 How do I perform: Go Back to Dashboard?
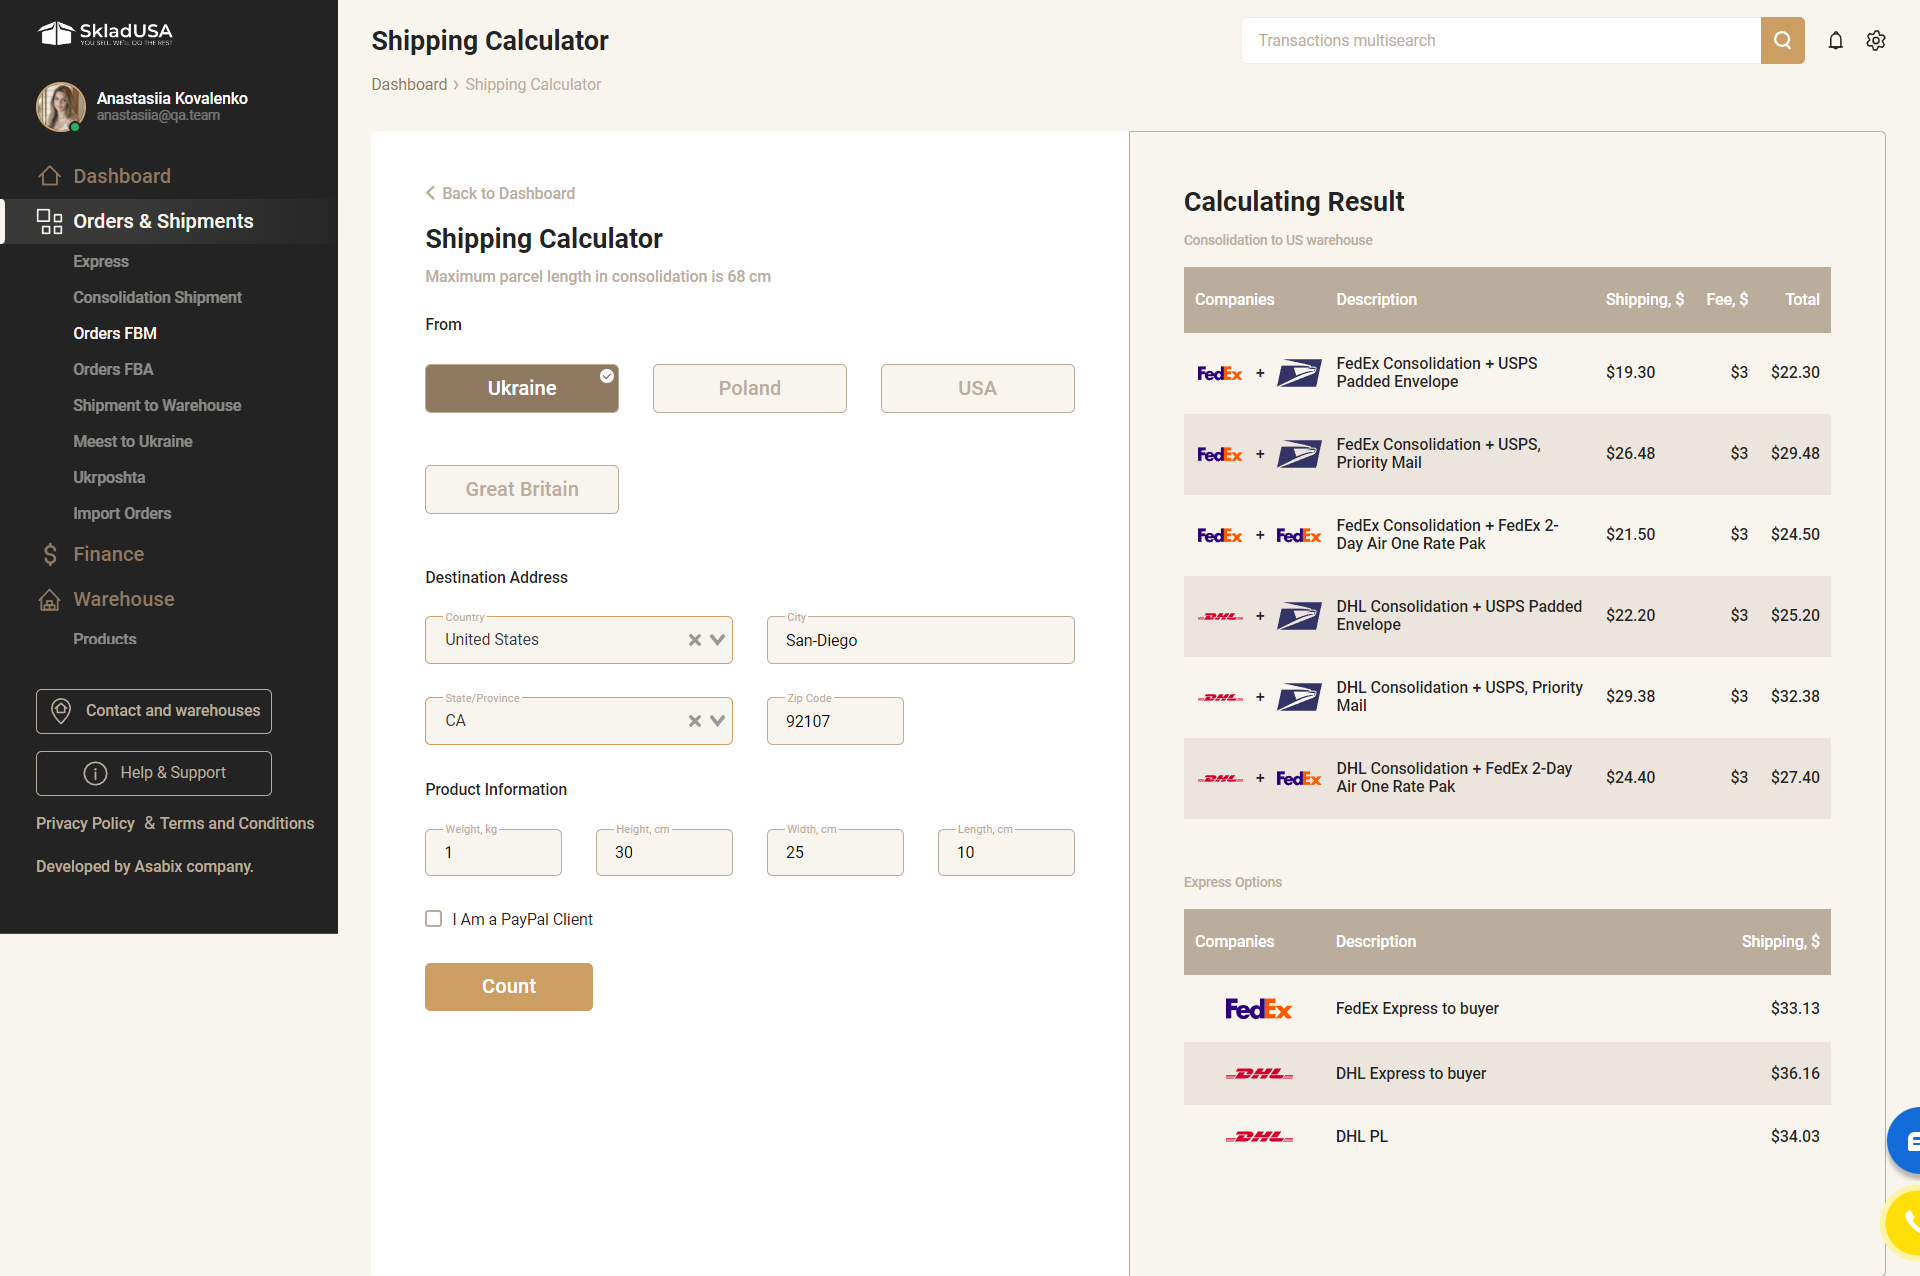click(x=500, y=193)
